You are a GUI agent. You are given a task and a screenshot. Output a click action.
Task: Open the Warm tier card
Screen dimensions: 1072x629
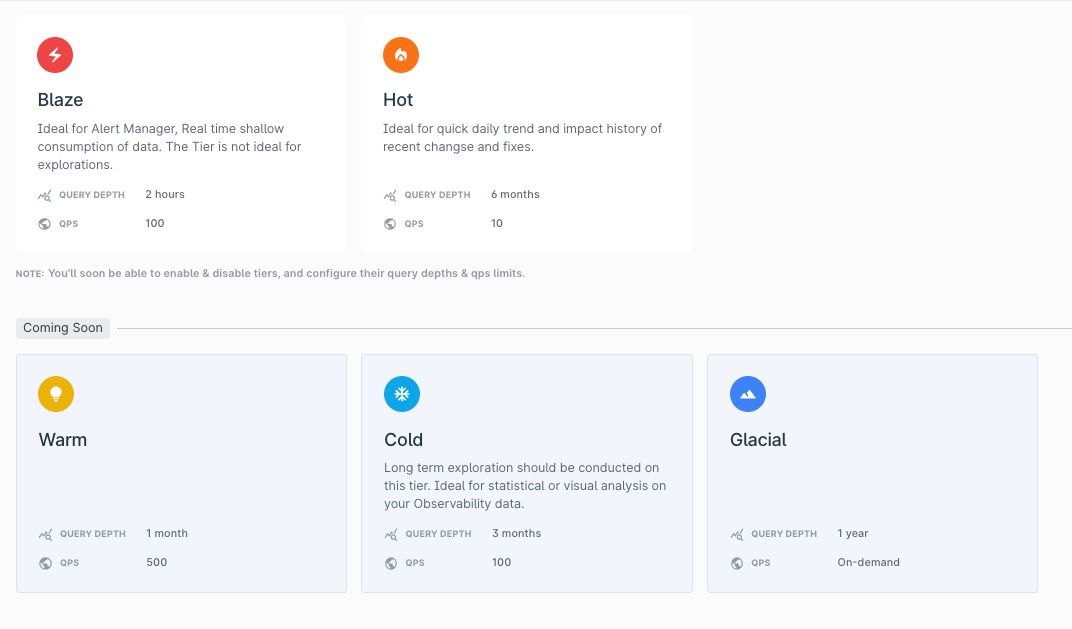click(x=181, y=472)
